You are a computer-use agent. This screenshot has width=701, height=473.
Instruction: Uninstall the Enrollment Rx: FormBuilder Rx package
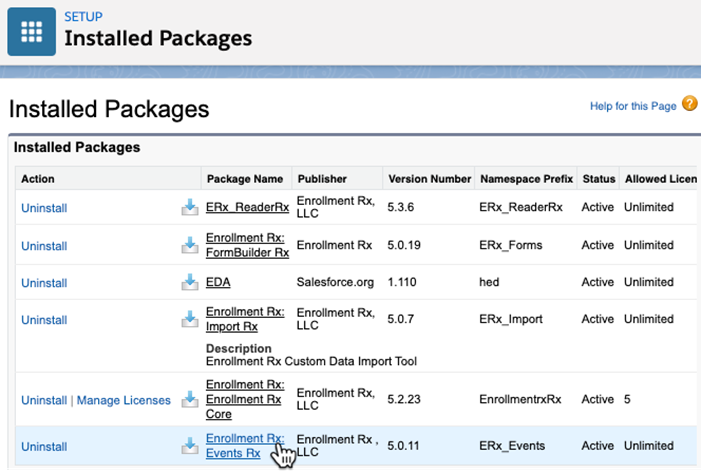(44, 245)
